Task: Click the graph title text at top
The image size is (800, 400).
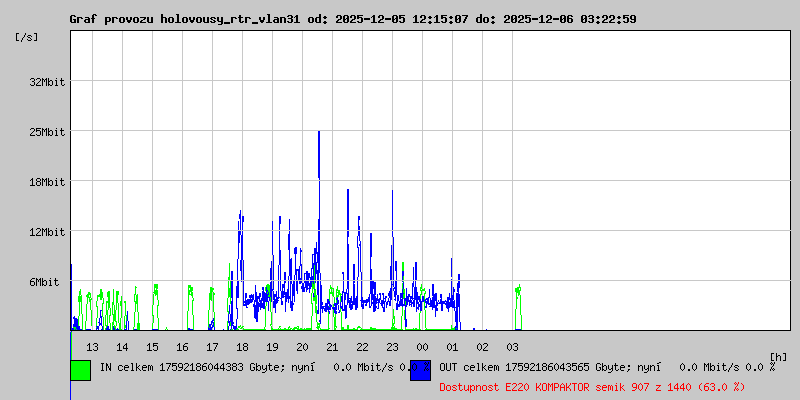Action: [x=352, y=19]
